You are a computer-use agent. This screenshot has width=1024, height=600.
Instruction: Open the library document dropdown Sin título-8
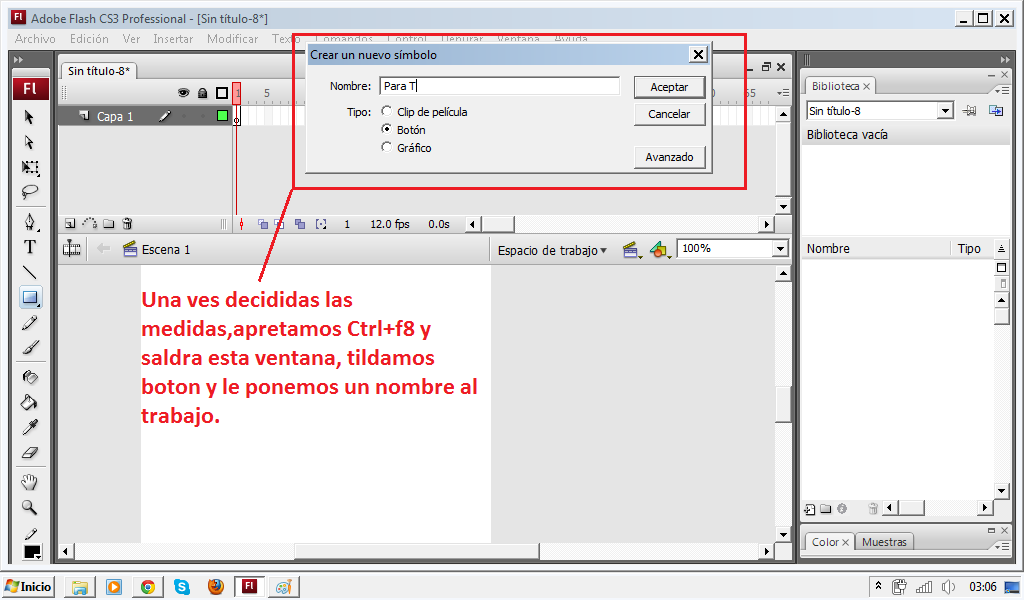(x=945, y=111)
